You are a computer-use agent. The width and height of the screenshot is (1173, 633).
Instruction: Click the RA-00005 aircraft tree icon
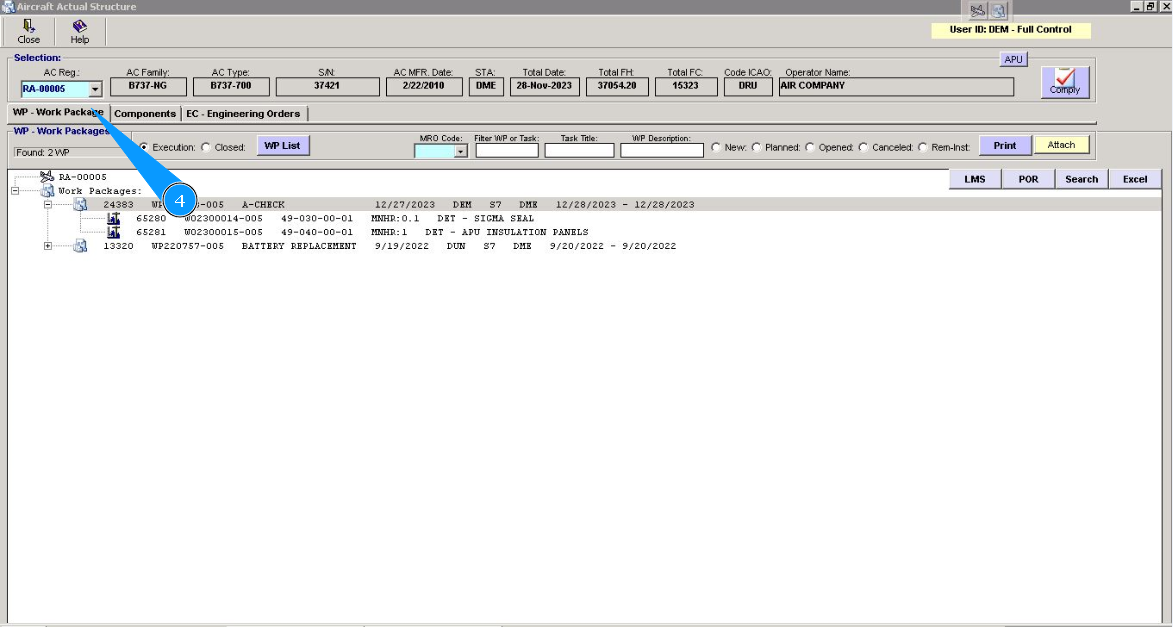point(47,177)
